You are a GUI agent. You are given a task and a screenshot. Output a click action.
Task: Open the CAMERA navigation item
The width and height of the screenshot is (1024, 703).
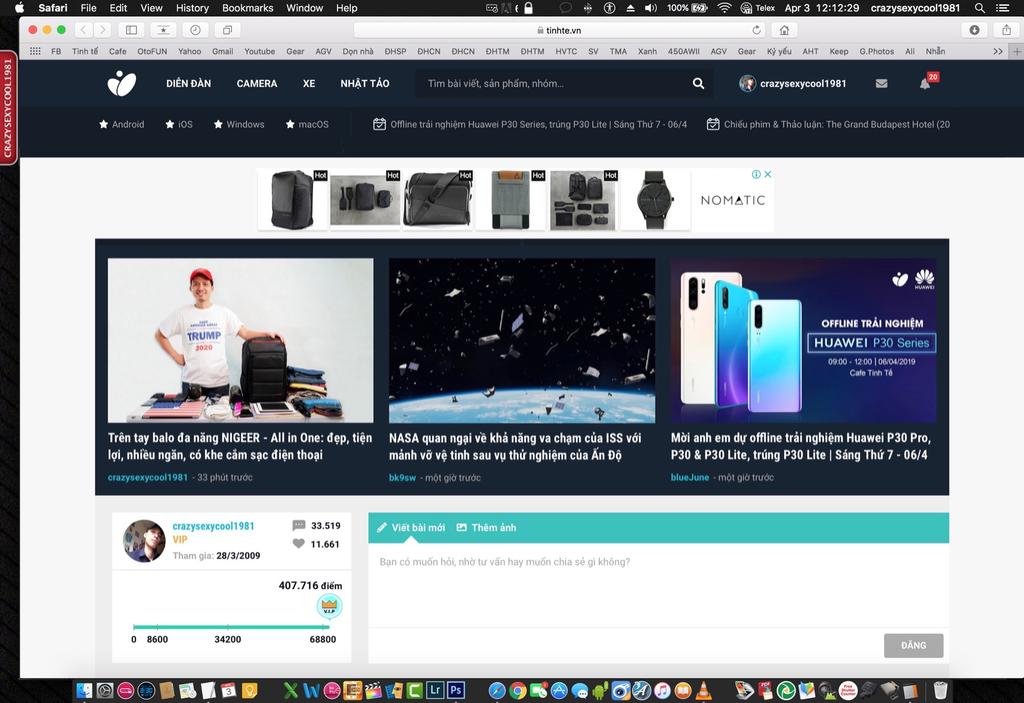[x=257, y=84]
